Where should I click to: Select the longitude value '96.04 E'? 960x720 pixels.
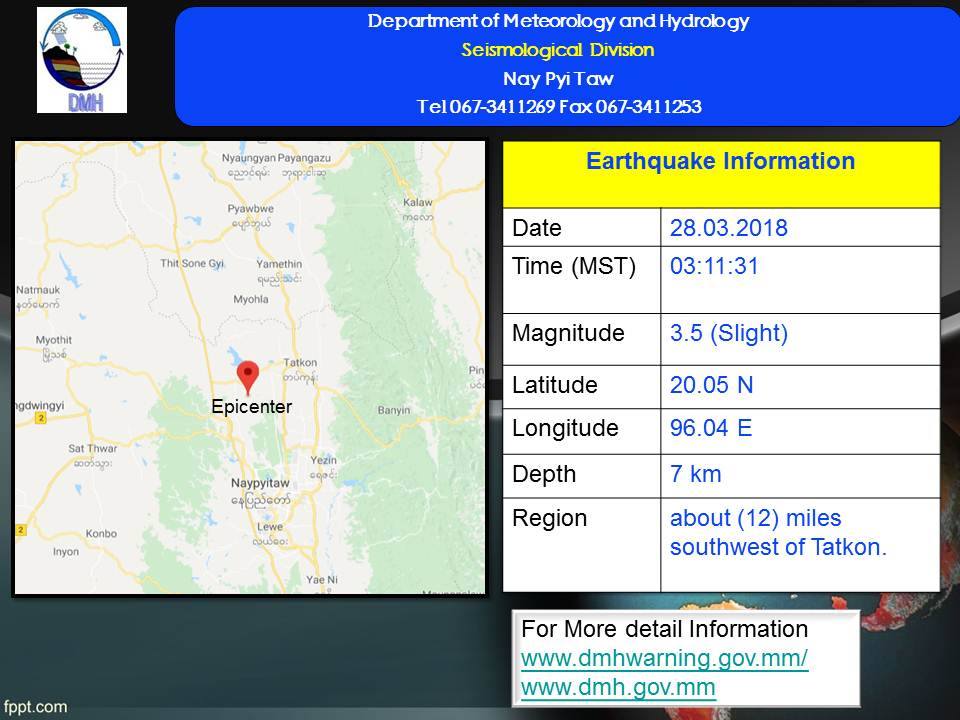click(711, 427)
